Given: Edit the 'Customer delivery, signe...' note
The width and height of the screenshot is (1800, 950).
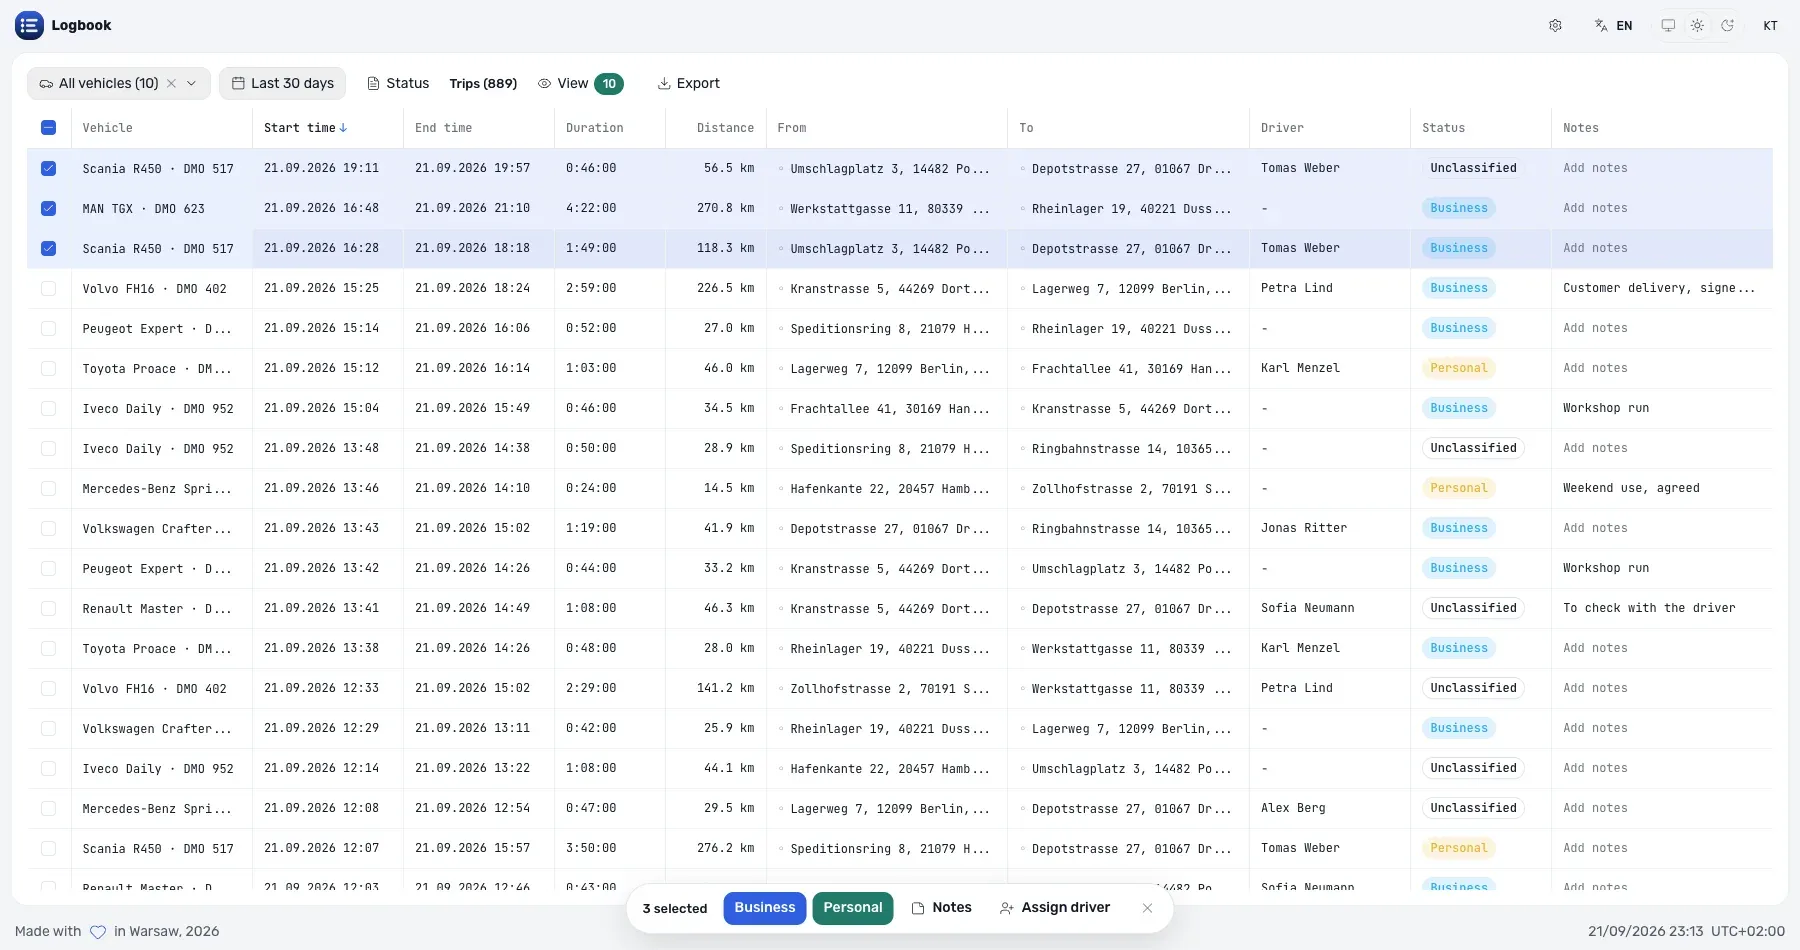Looking at the screenshot, I should click(x=1659, y=288).
